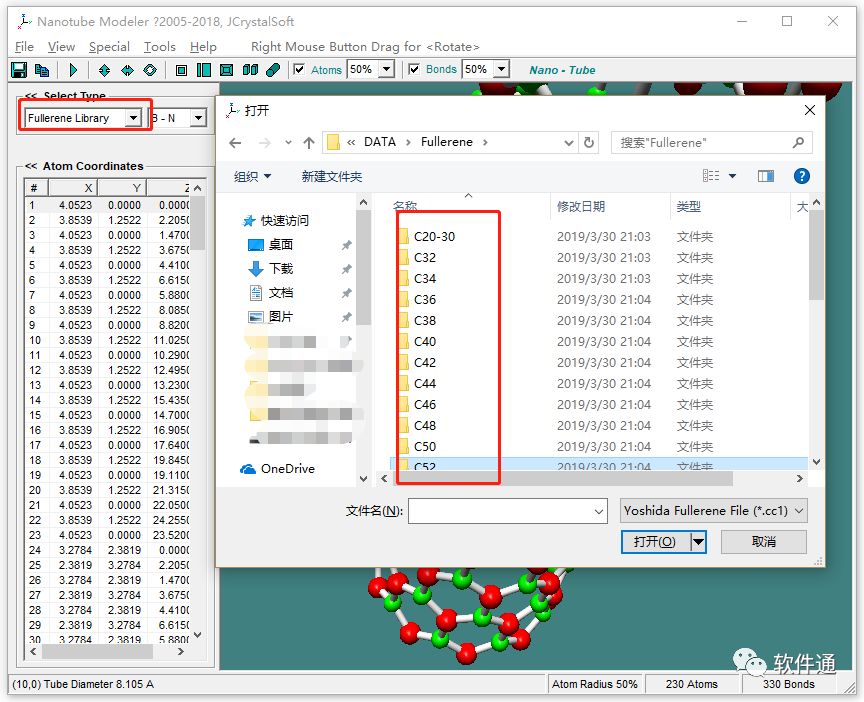Click the vertical double-arrow rotate icon

tap(104, 70)
